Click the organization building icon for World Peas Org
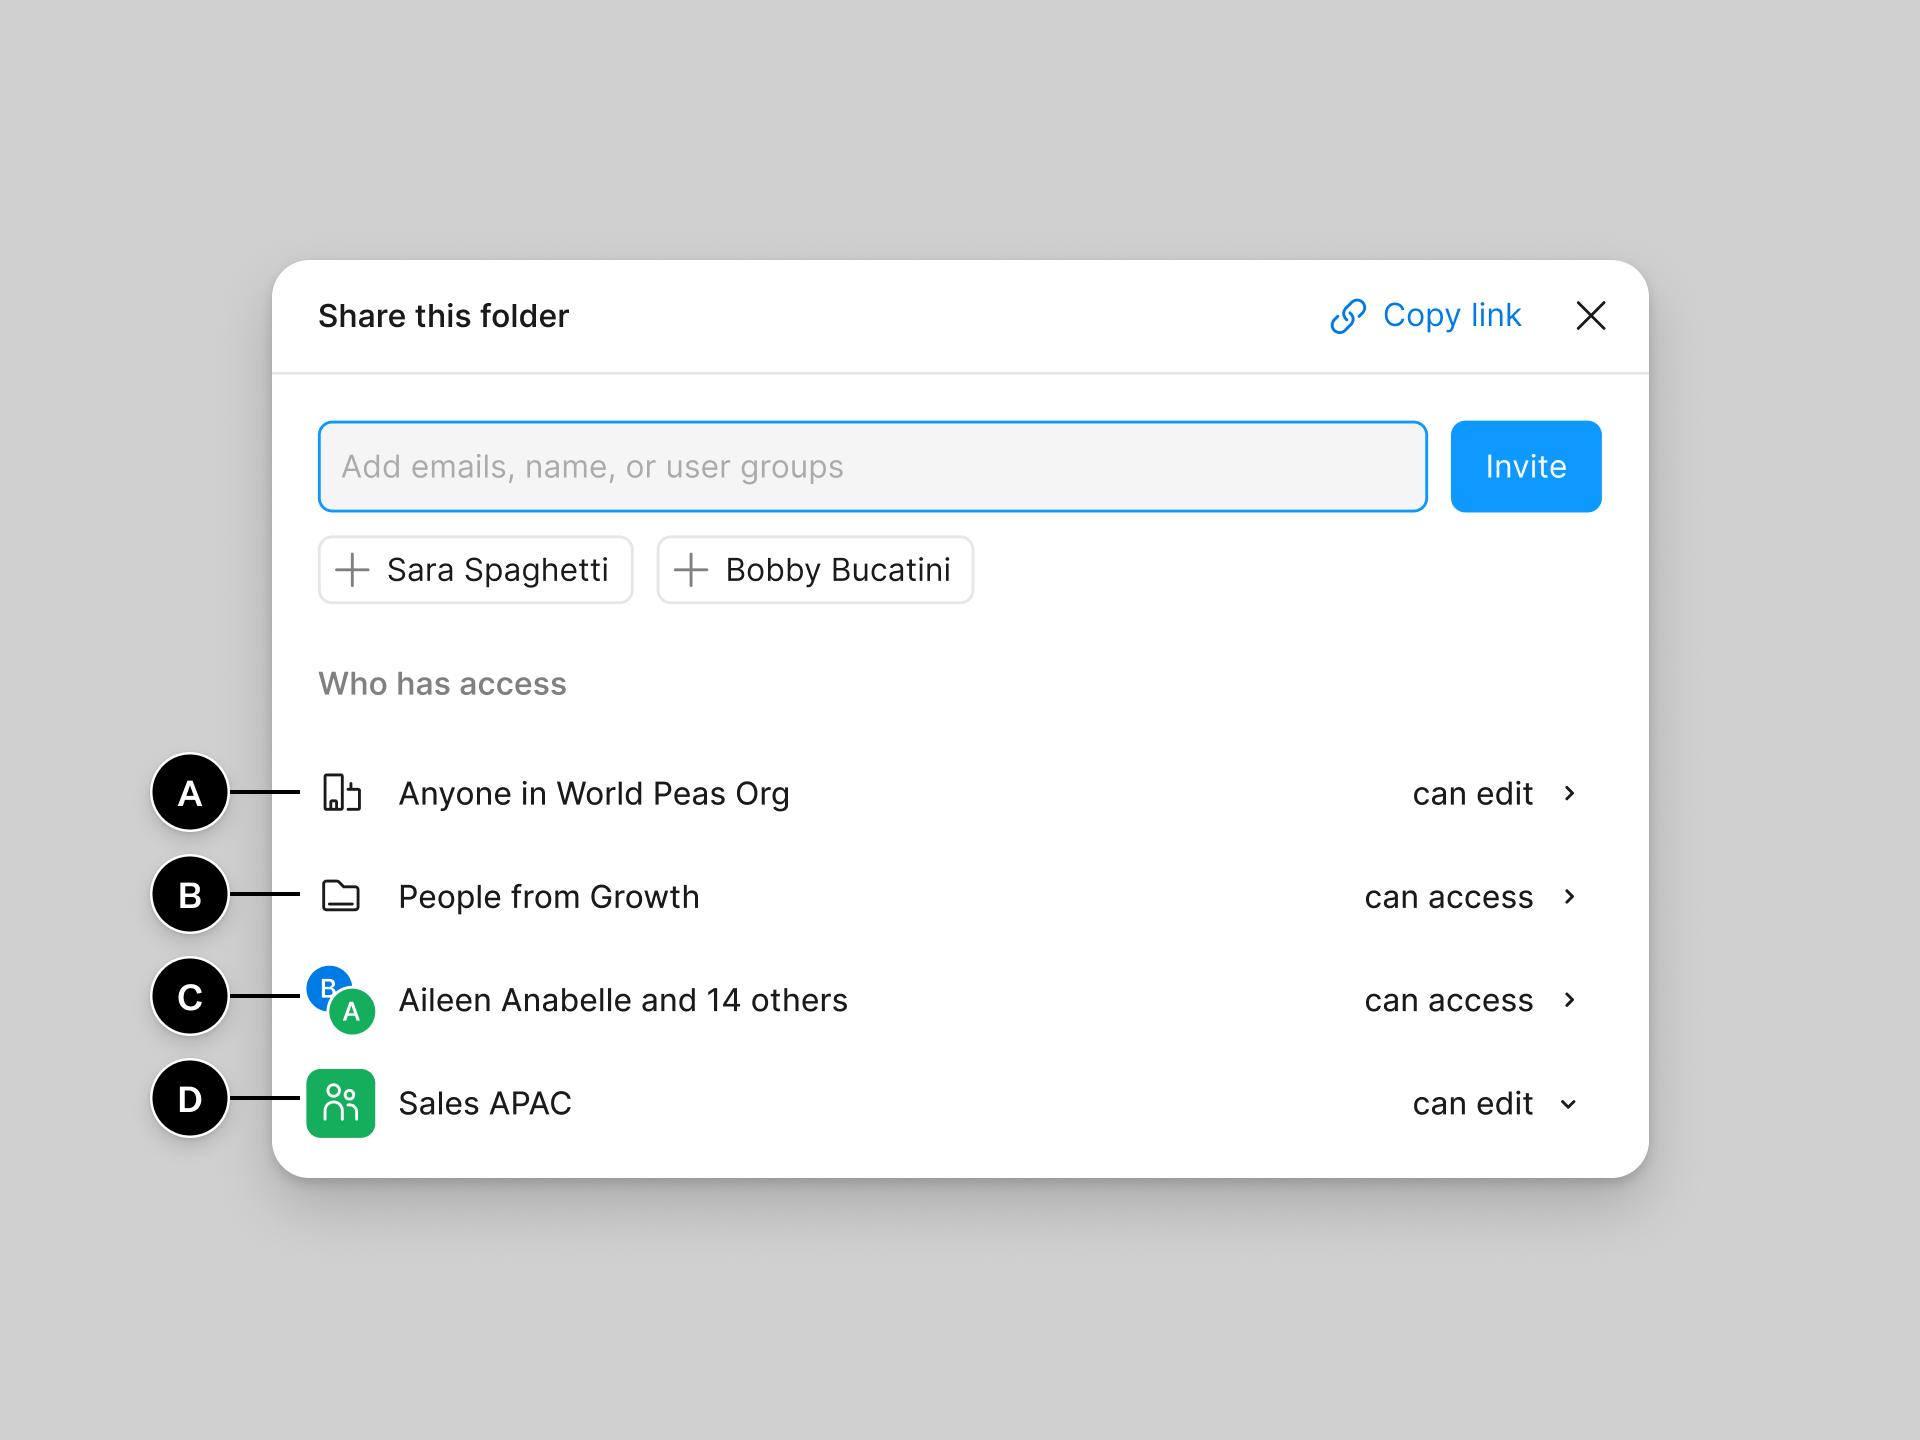Screen dimensions: 1920x1440 341,793
